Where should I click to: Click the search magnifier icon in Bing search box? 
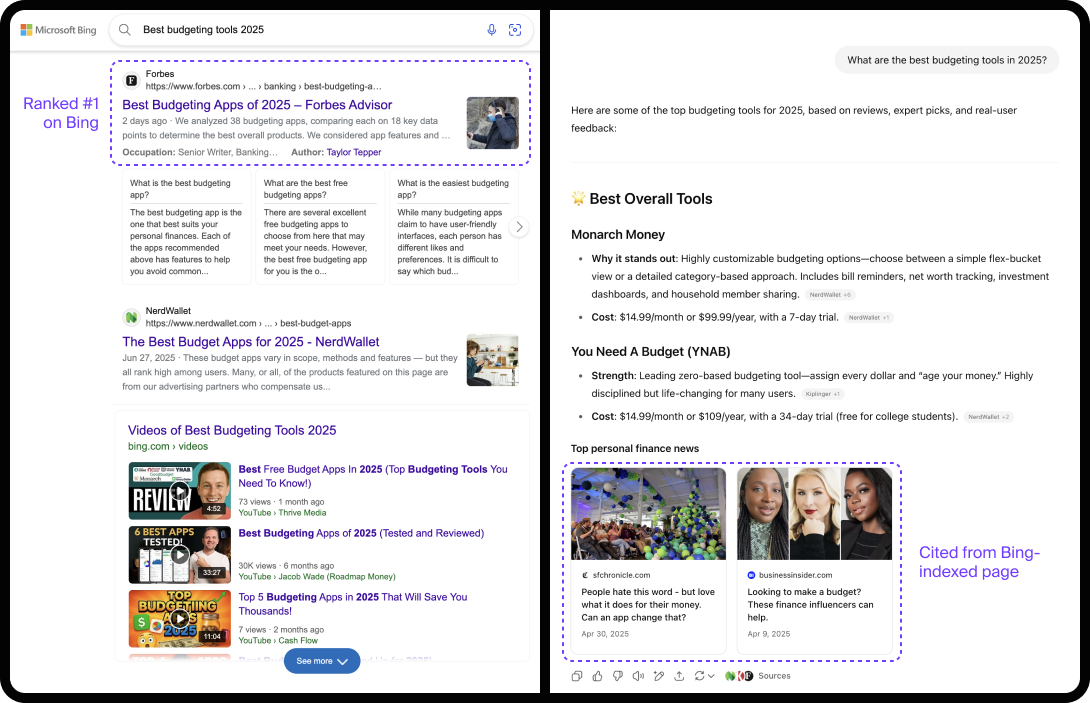[x=124, y=30]
